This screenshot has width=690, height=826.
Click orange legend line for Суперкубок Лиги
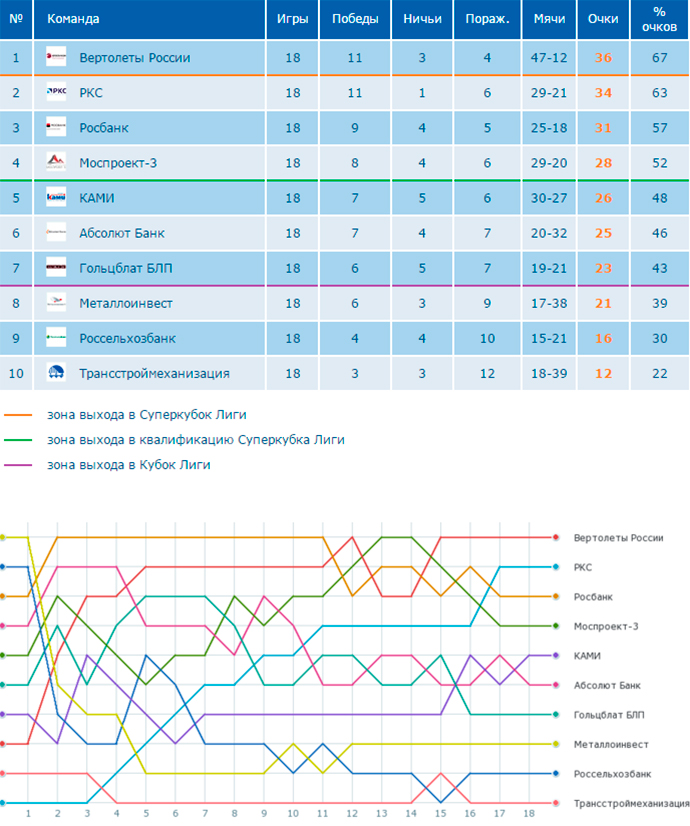(x=18, y=415)
